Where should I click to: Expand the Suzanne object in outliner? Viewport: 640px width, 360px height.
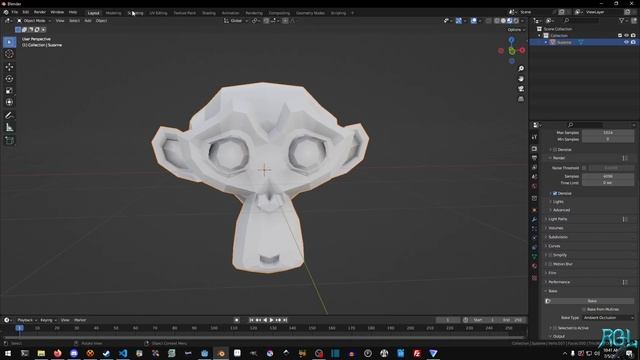546,42
